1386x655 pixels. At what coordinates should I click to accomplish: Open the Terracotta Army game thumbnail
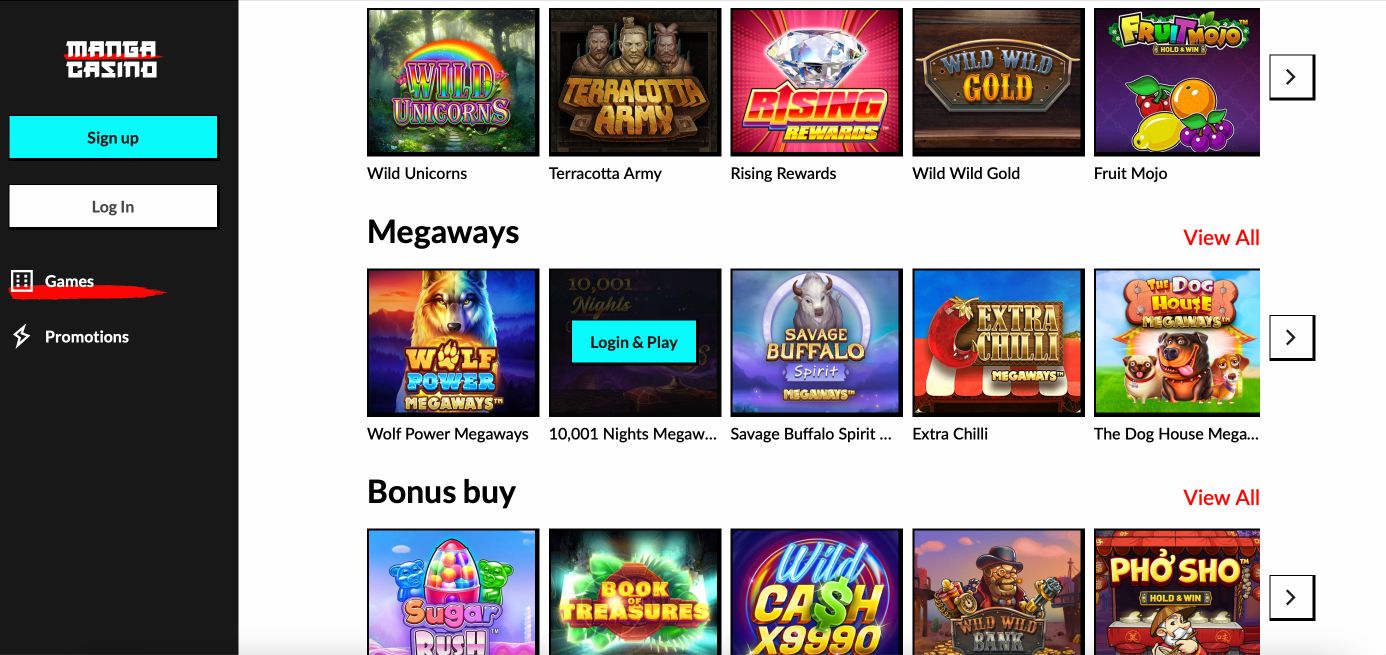635,82
